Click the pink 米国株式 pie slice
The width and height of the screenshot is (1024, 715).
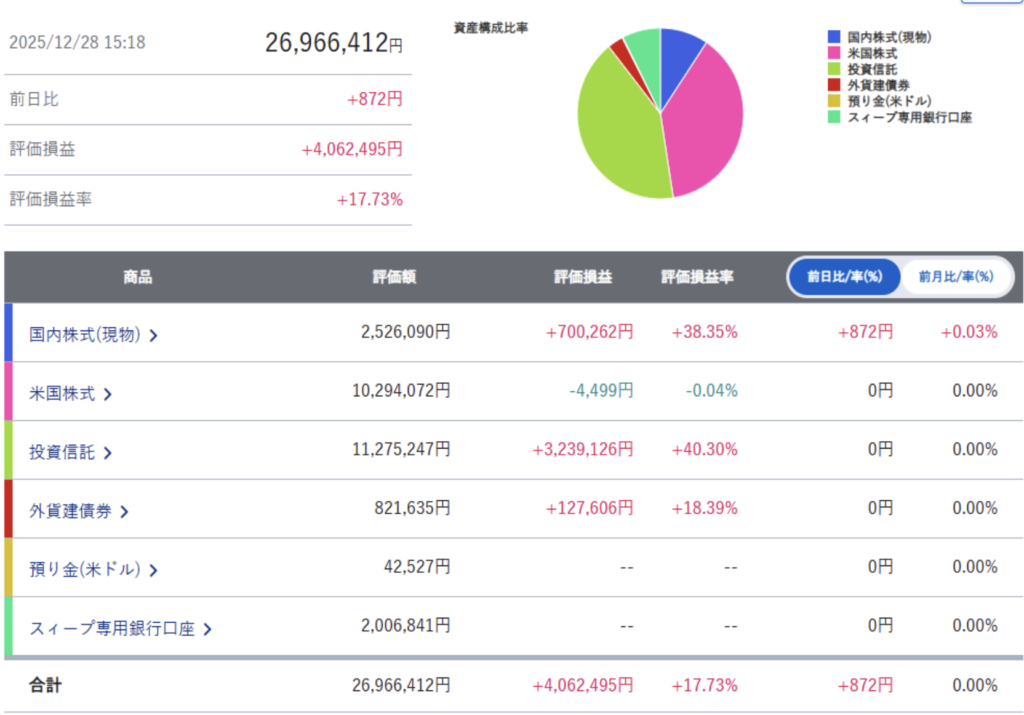click(705, 120)
